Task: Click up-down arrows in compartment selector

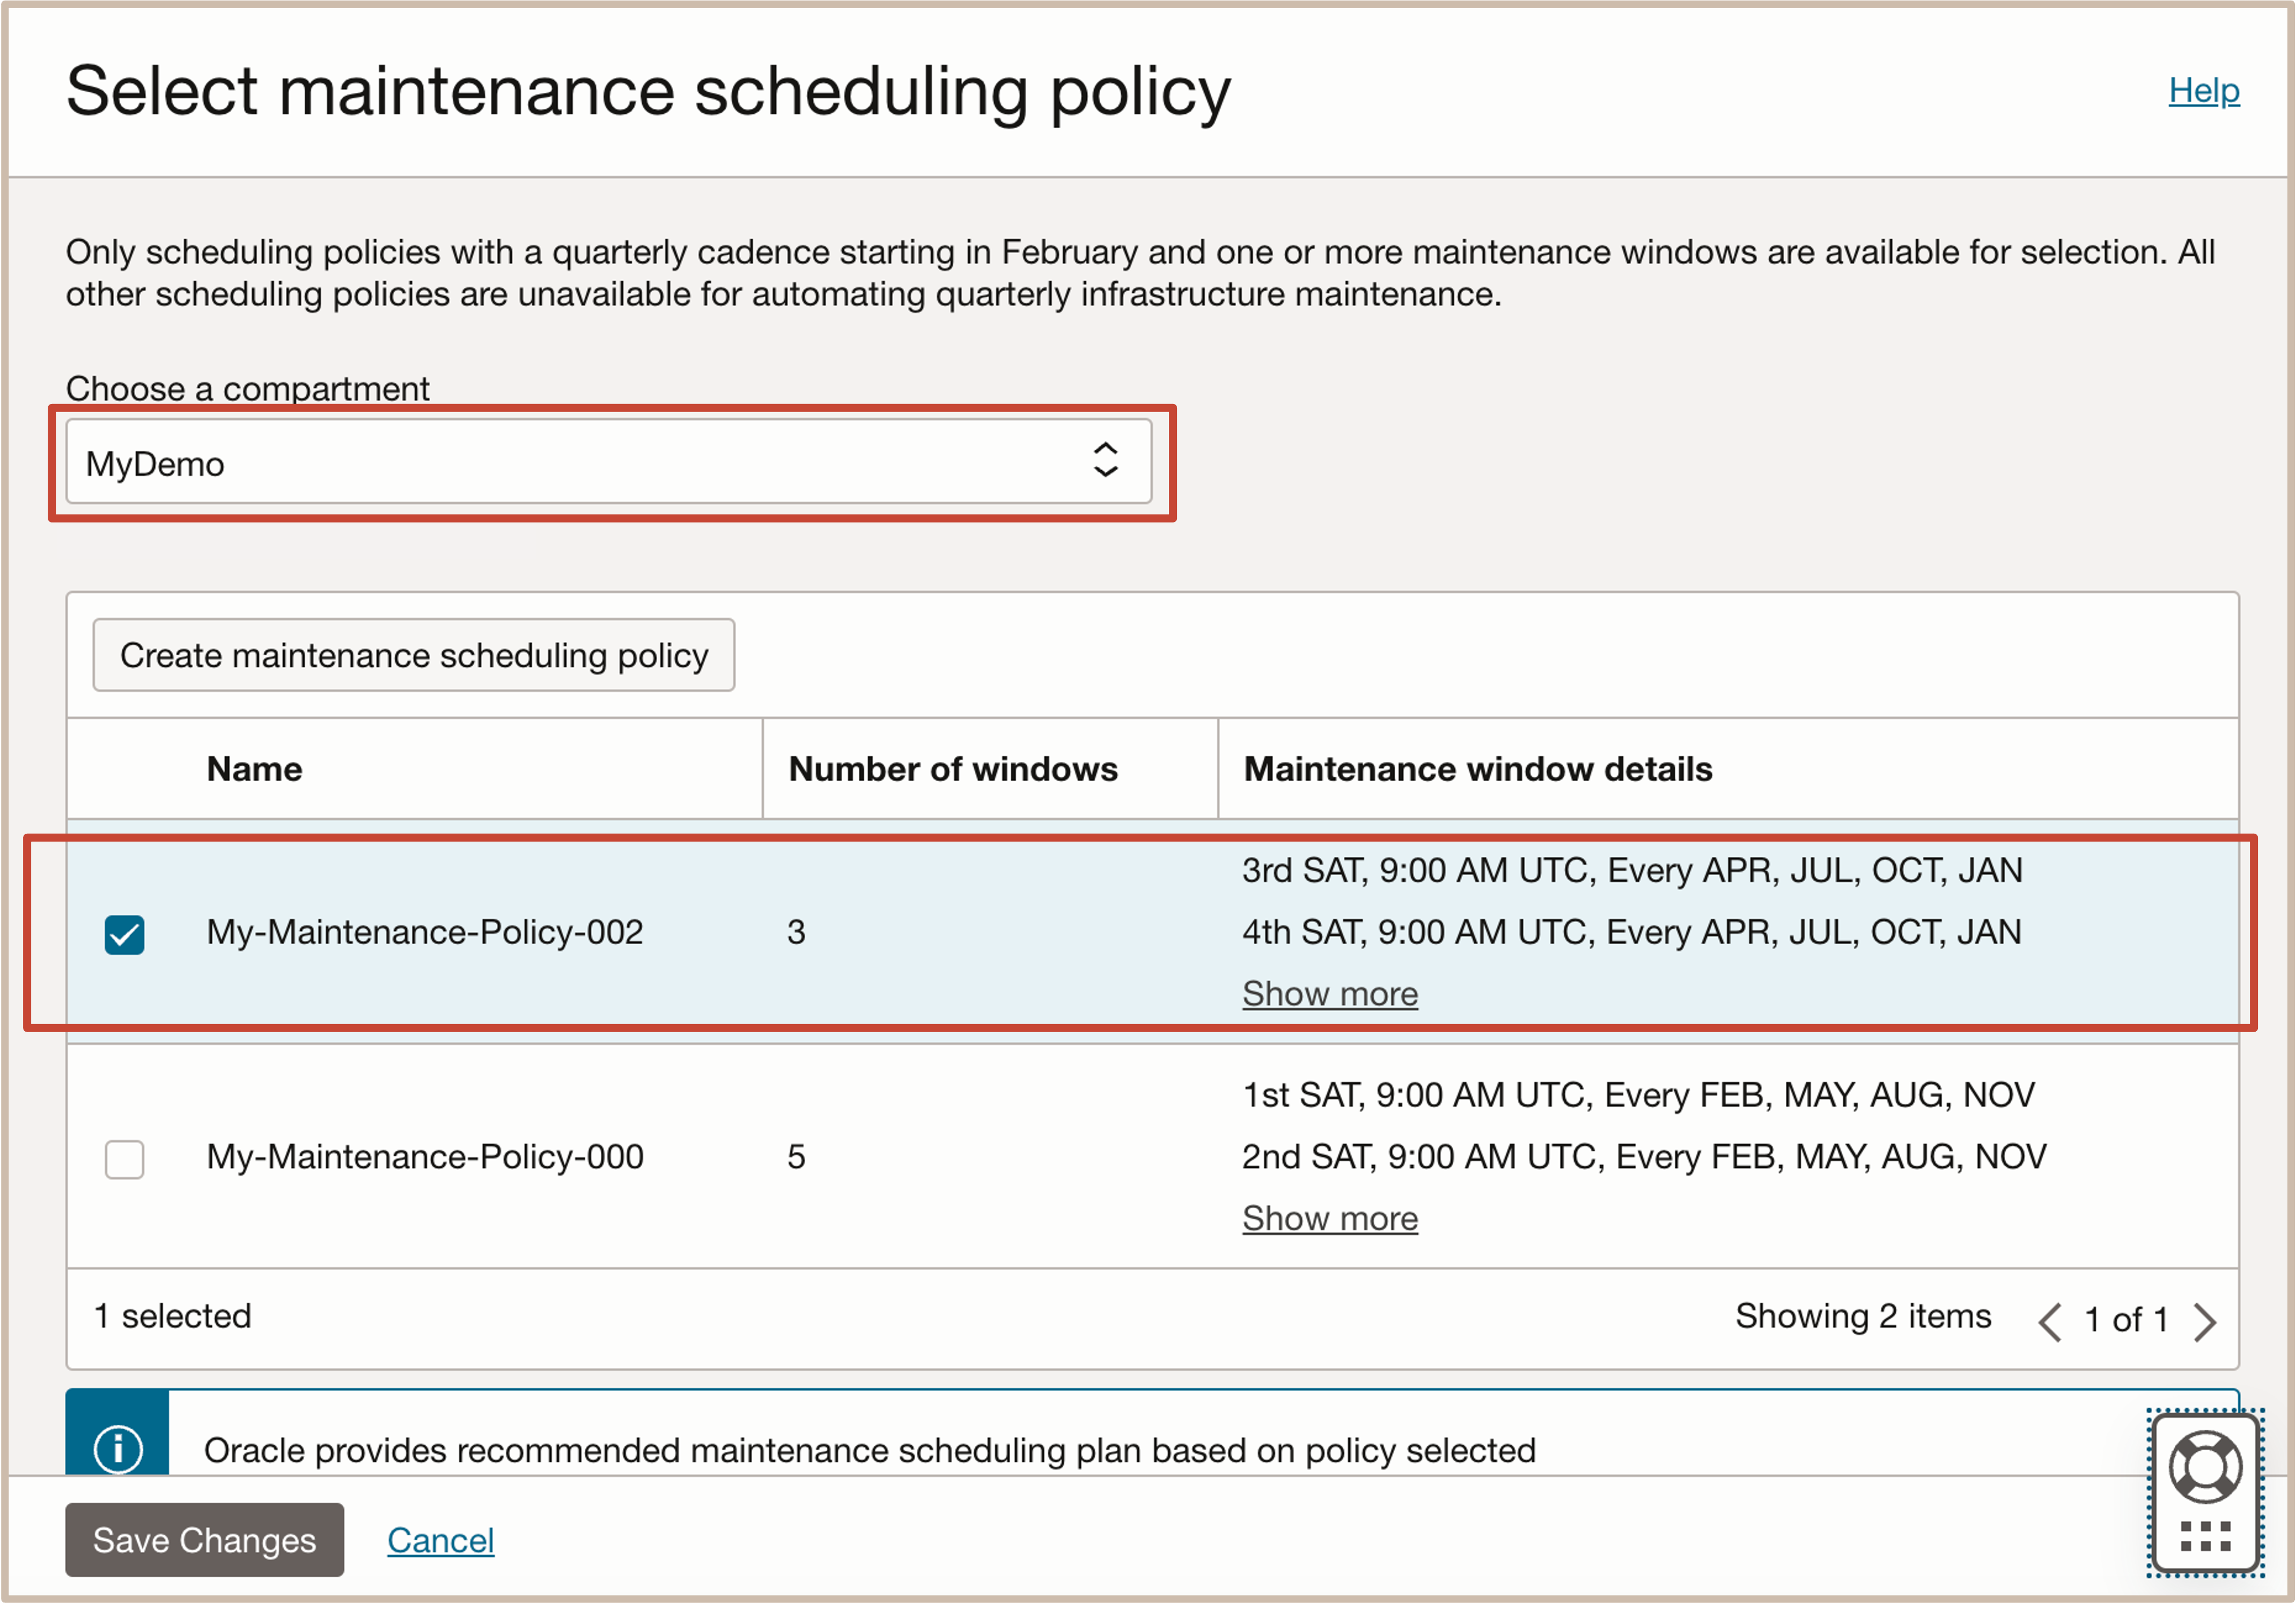Action: pyautogui.click(x=1105, y=460)
